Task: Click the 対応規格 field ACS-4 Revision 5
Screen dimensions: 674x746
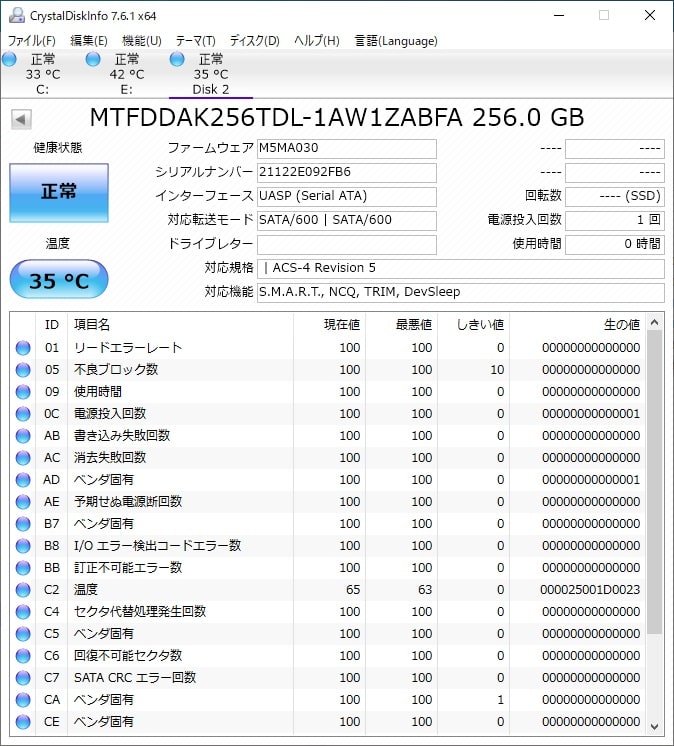Action: pos(461,268)
